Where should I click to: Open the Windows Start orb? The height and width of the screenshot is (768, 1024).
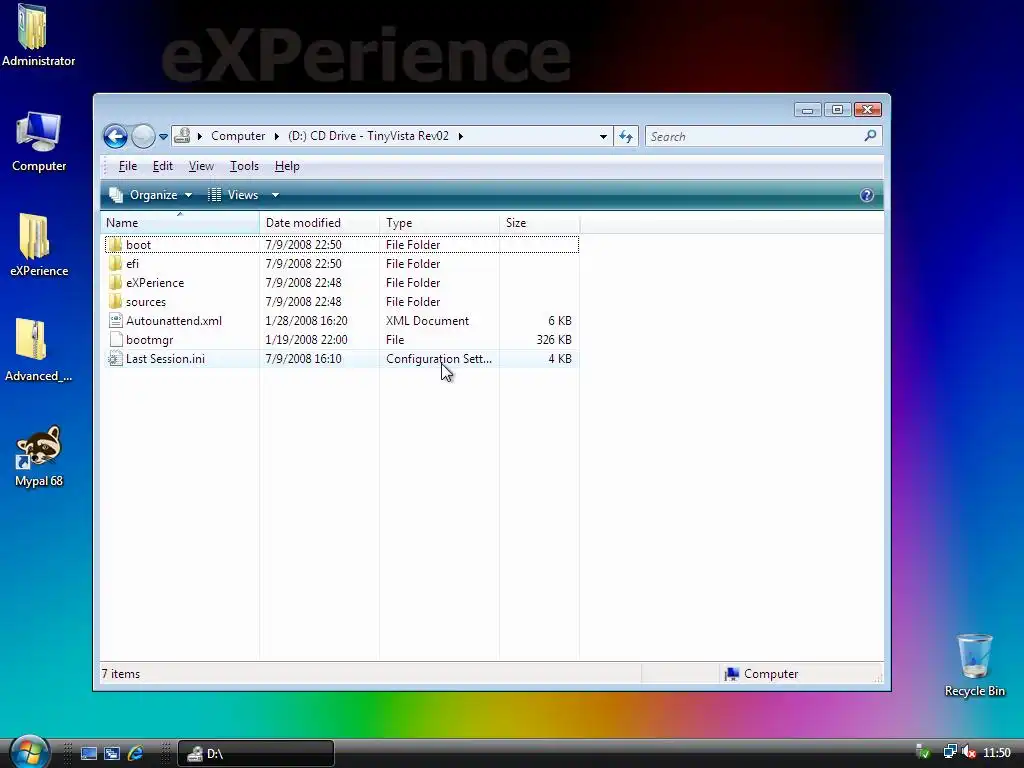[x=29, y=752]
